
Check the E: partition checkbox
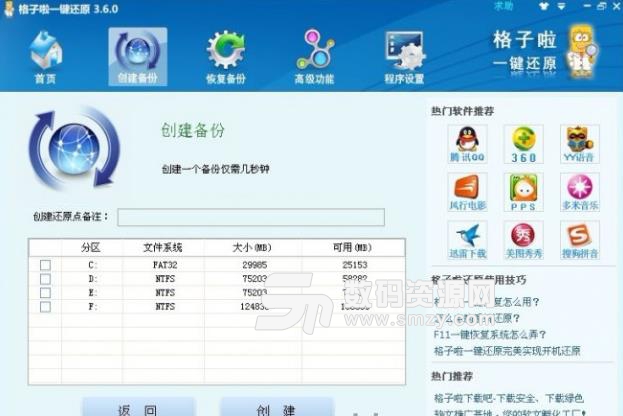[x=45, y=293]
